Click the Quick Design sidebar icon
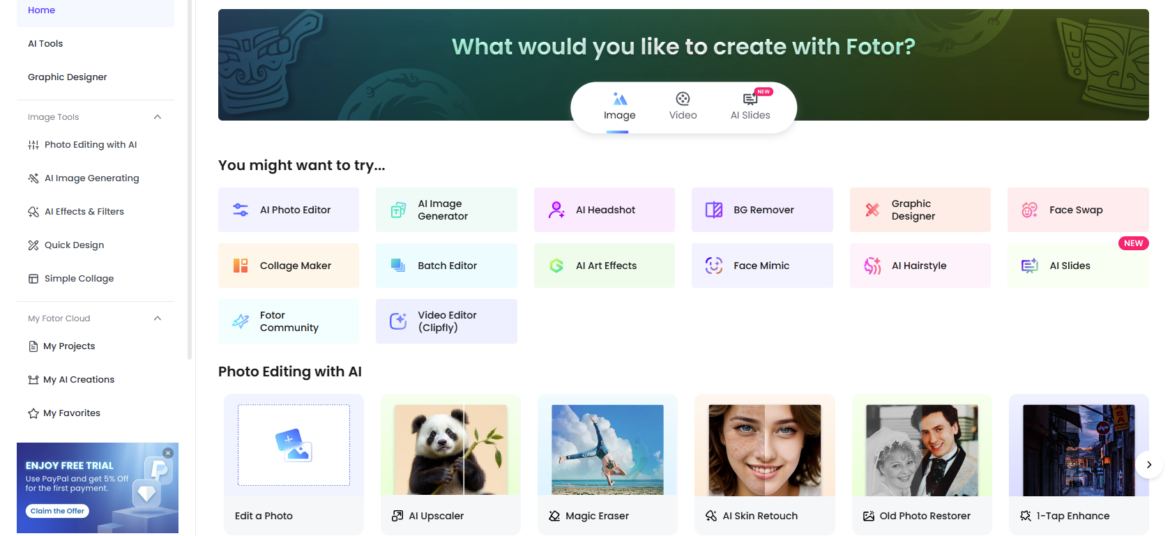Image resolution: width=1170 pixels, height=536 pixels. [x=33, y=245]
